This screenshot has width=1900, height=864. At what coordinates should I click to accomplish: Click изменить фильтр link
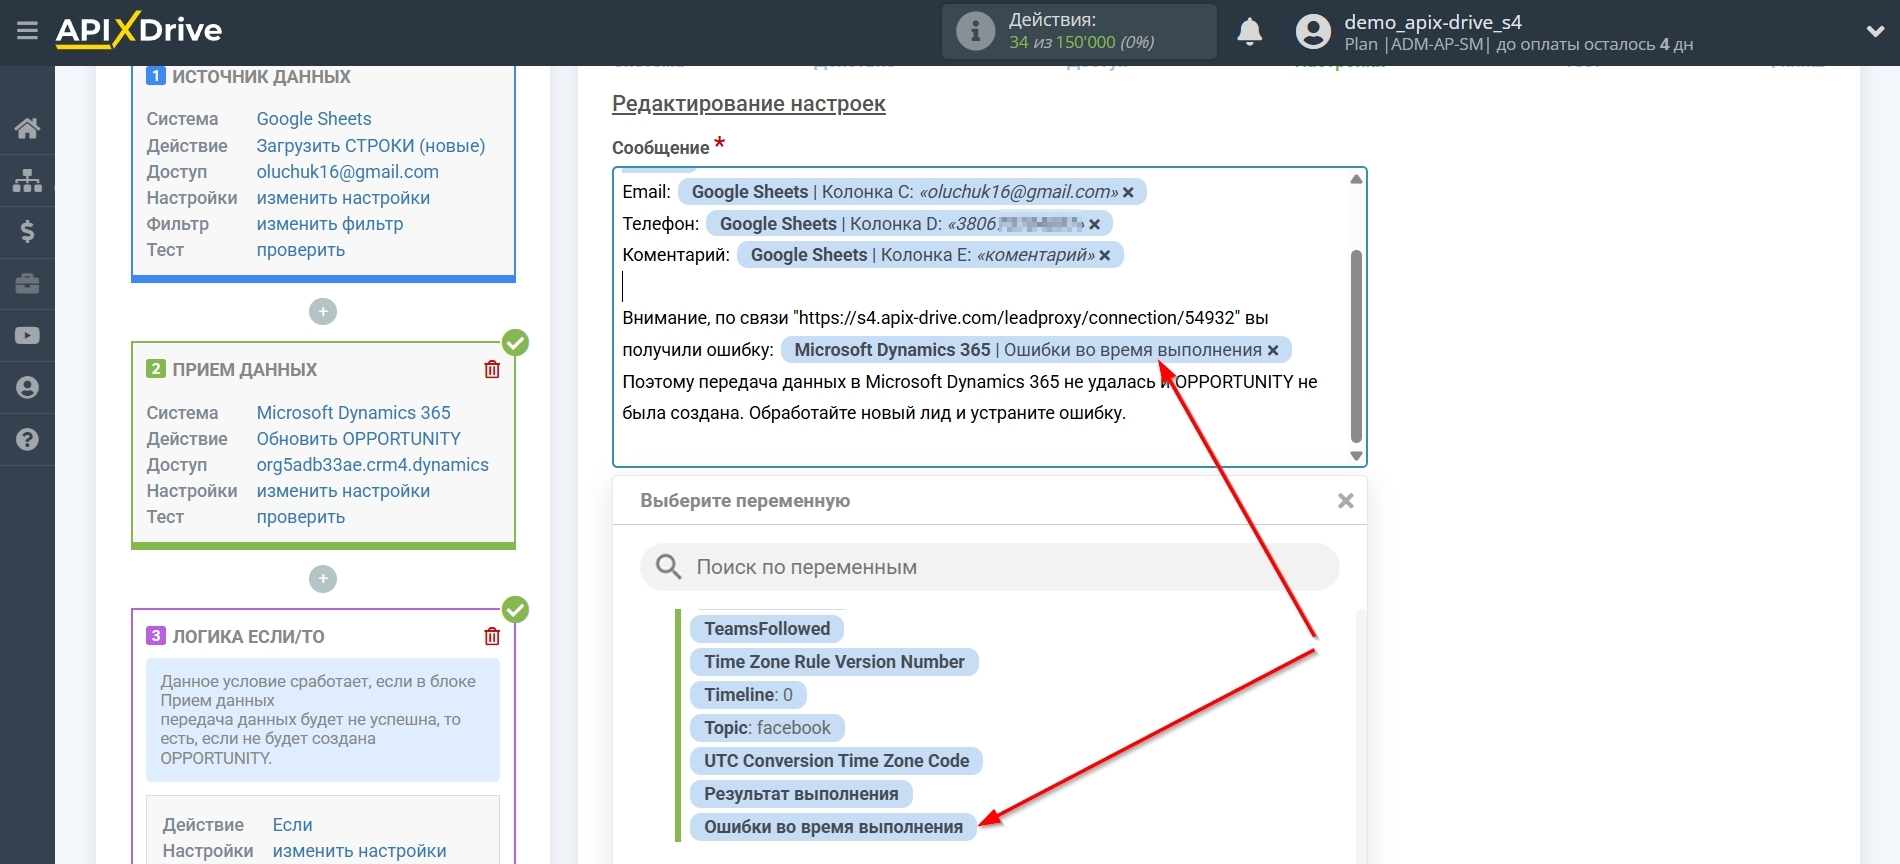tap(330, 224)
